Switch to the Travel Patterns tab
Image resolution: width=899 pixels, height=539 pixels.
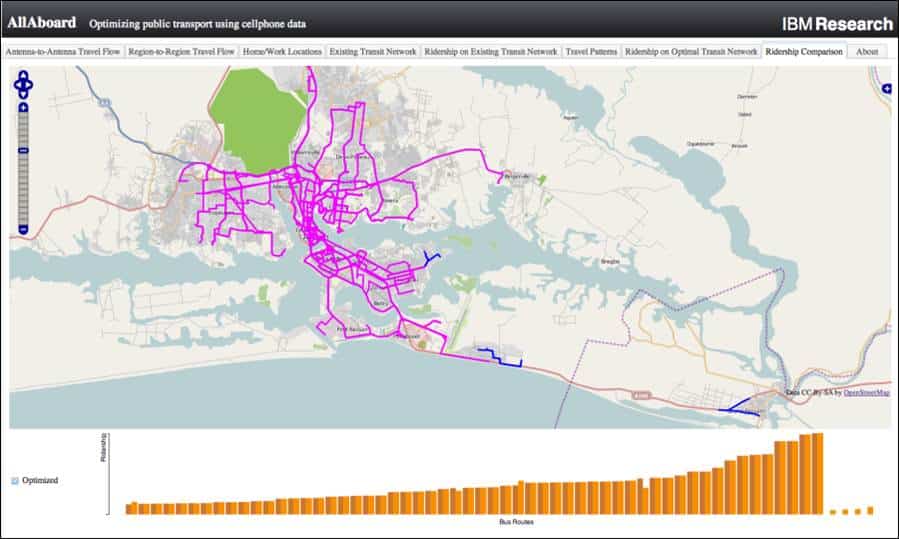pyautogui.click(x=591, y=52)
